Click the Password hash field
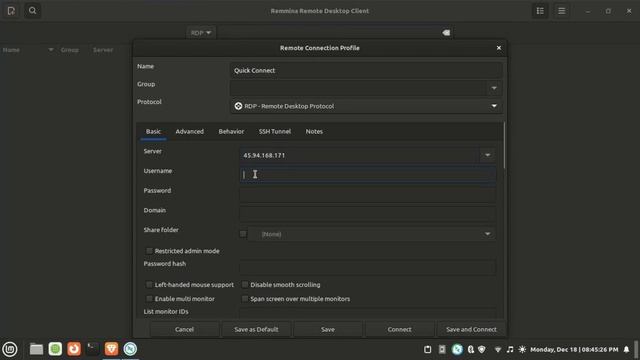640x360 pixels. (x=368, y=267)
